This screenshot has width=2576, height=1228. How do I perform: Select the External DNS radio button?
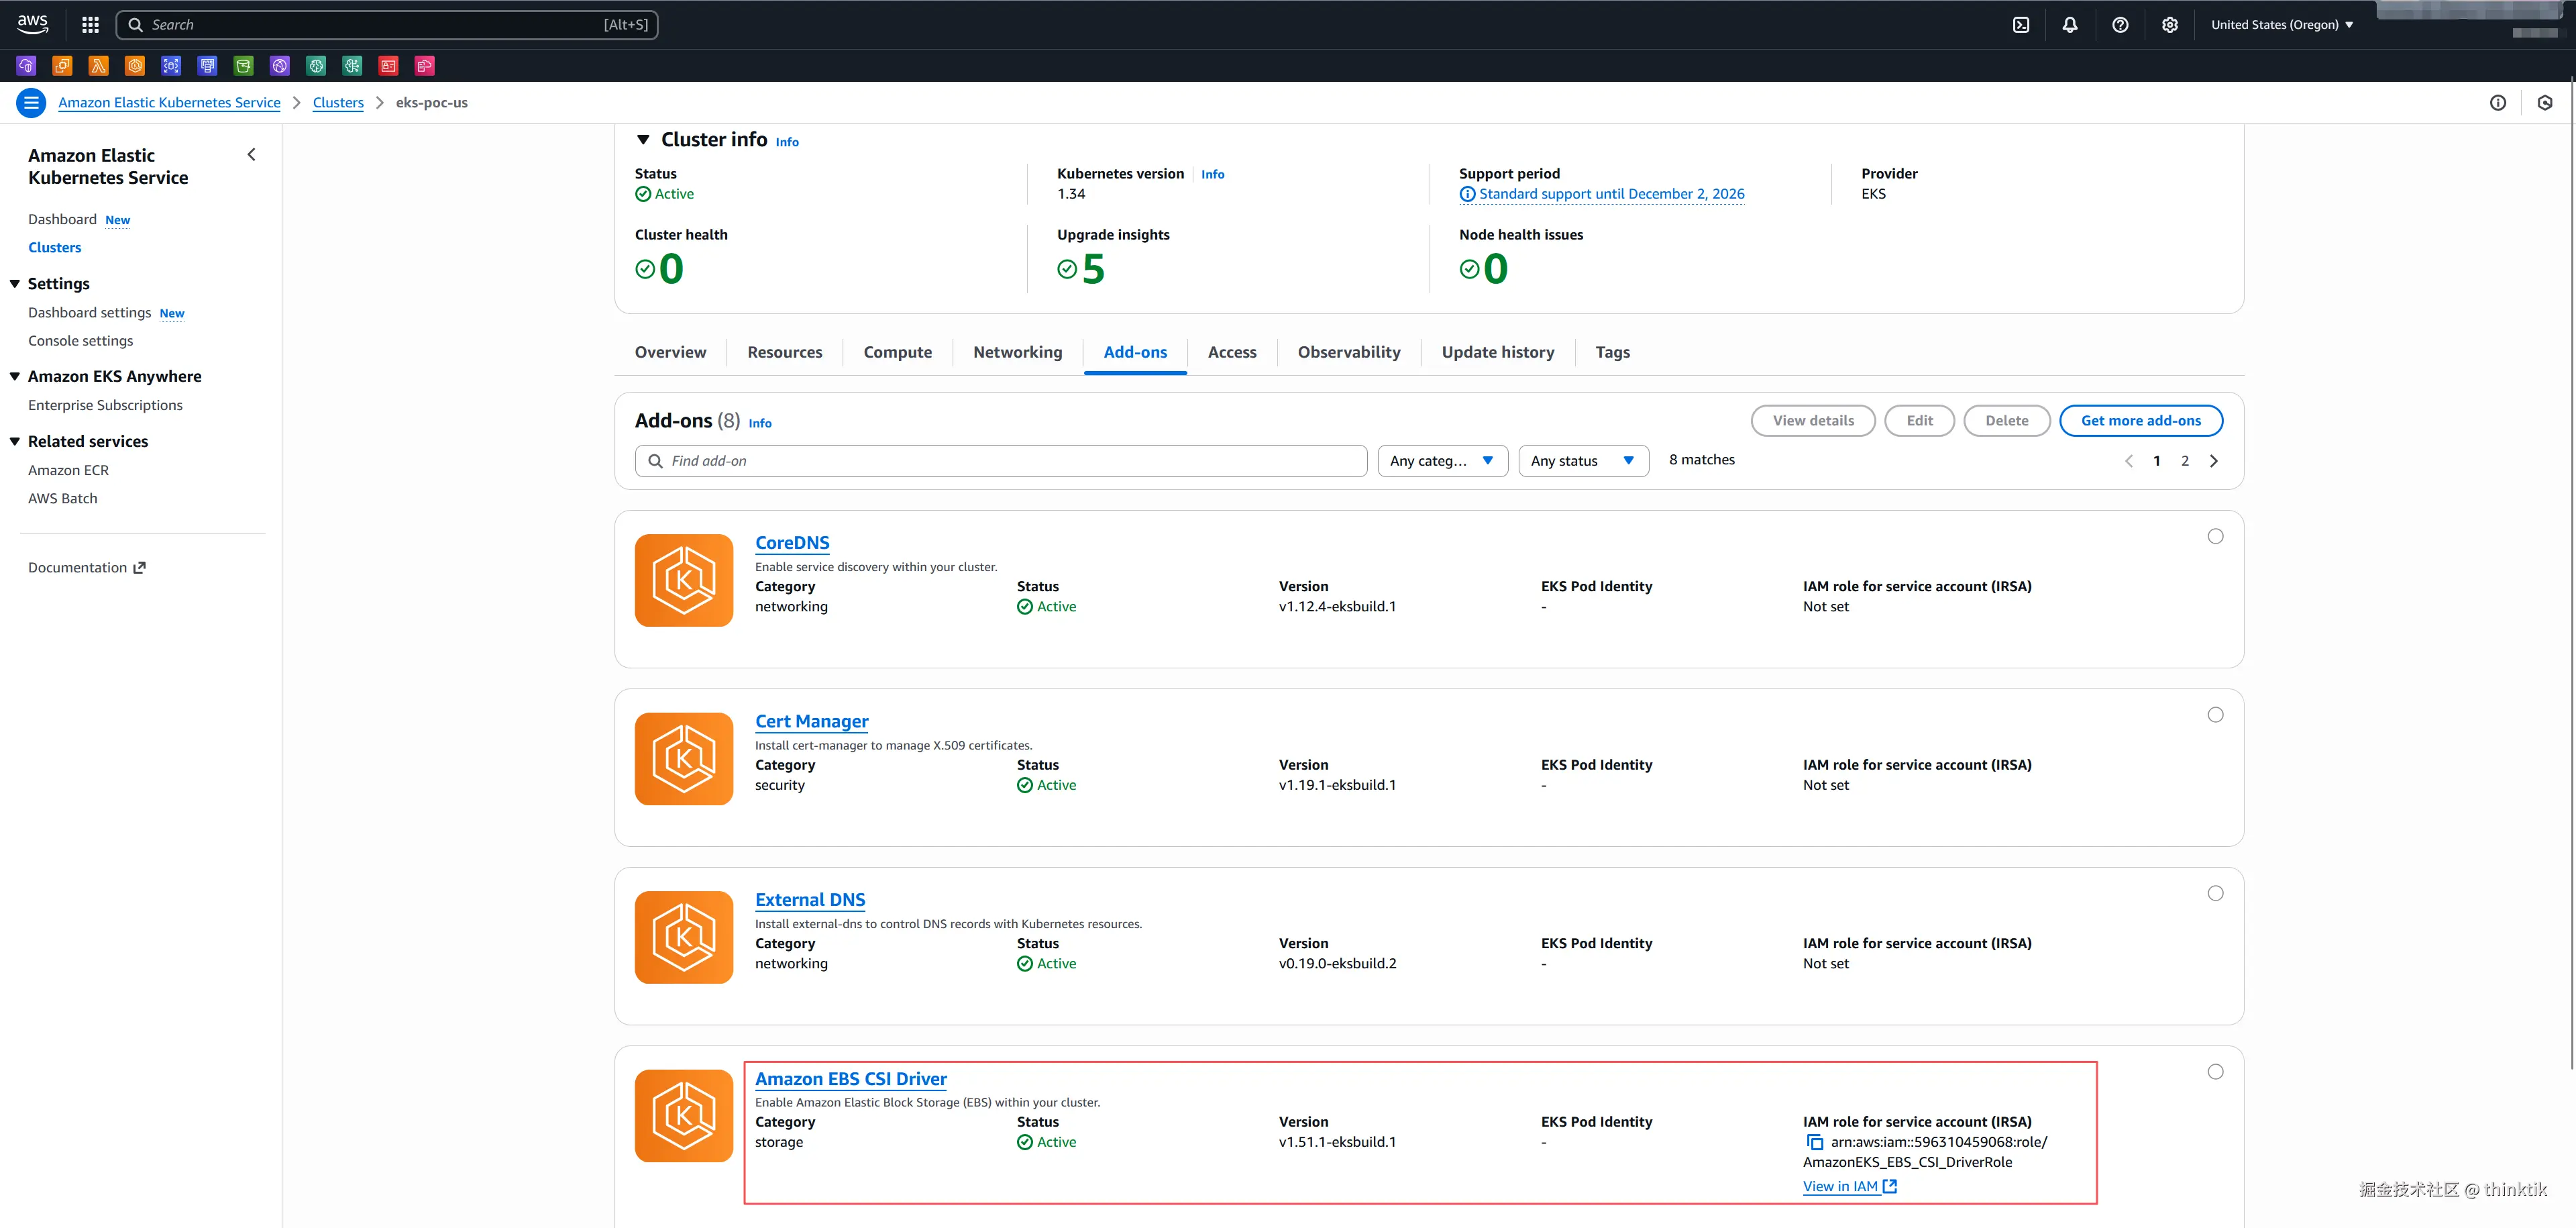(x=2215, y=893)
